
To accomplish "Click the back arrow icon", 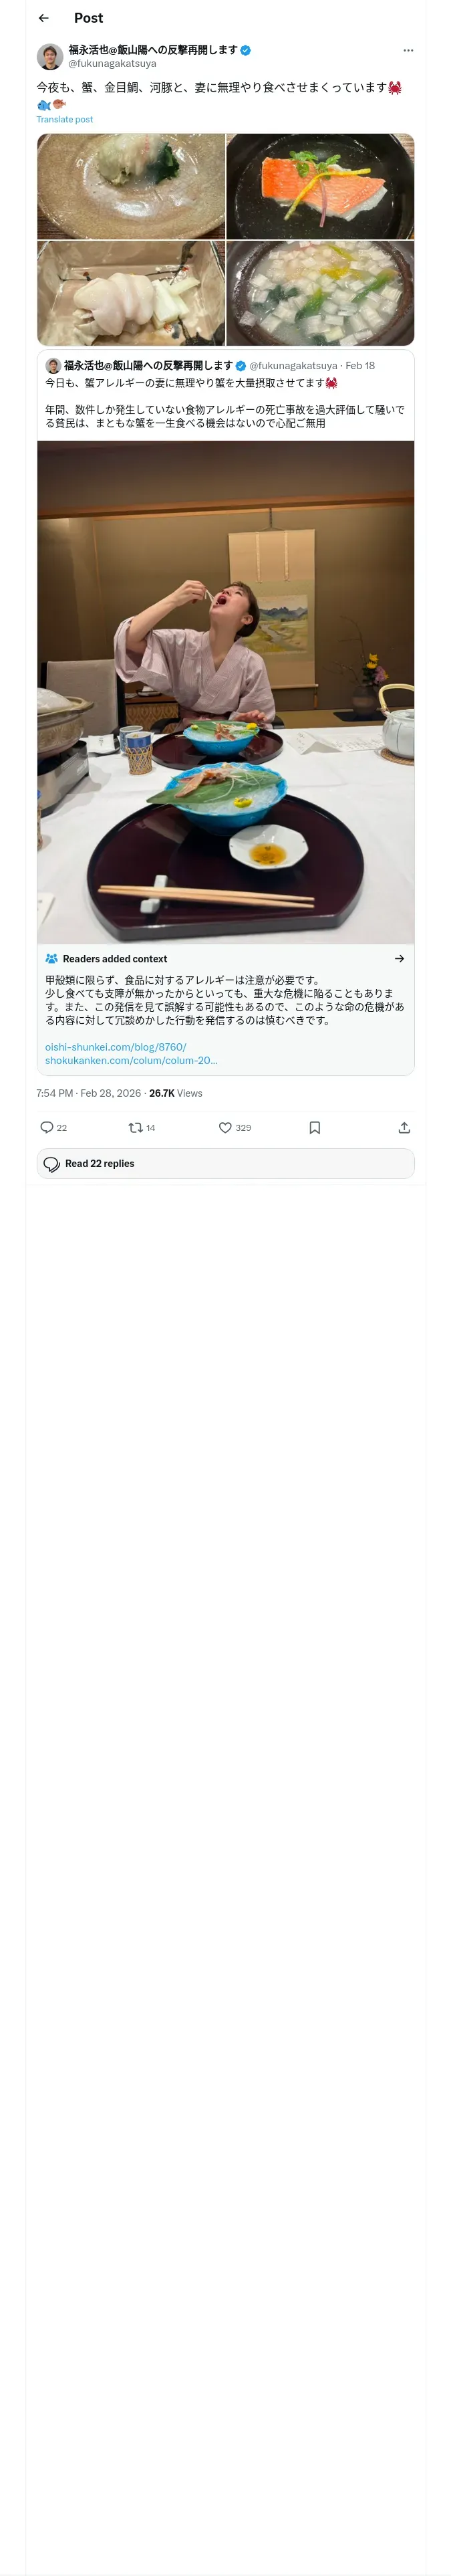I will pyautogui.click(x=43, y=18).
